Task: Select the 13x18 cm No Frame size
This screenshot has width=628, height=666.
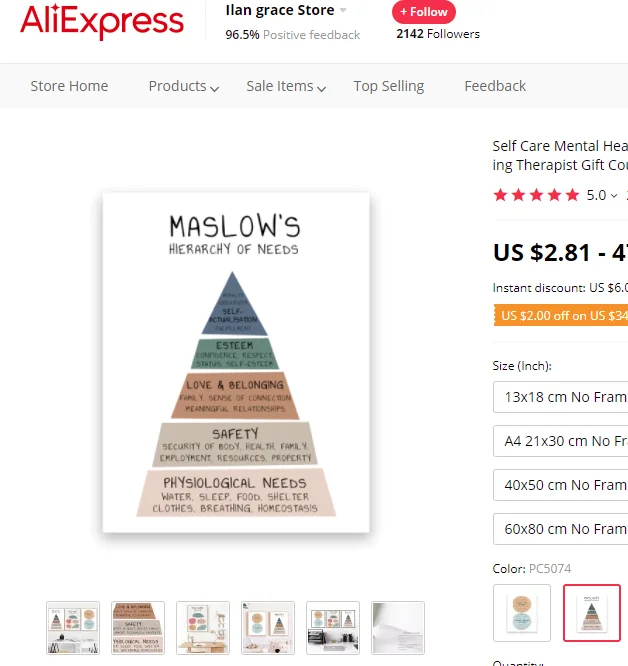Action: click(560, 397)
